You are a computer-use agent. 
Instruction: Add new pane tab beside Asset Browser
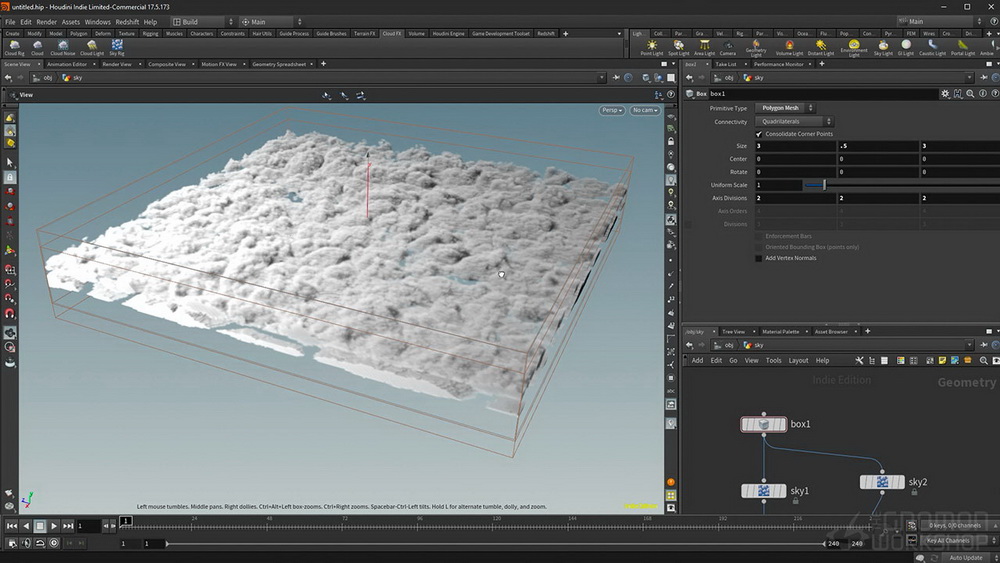[867, 332]
